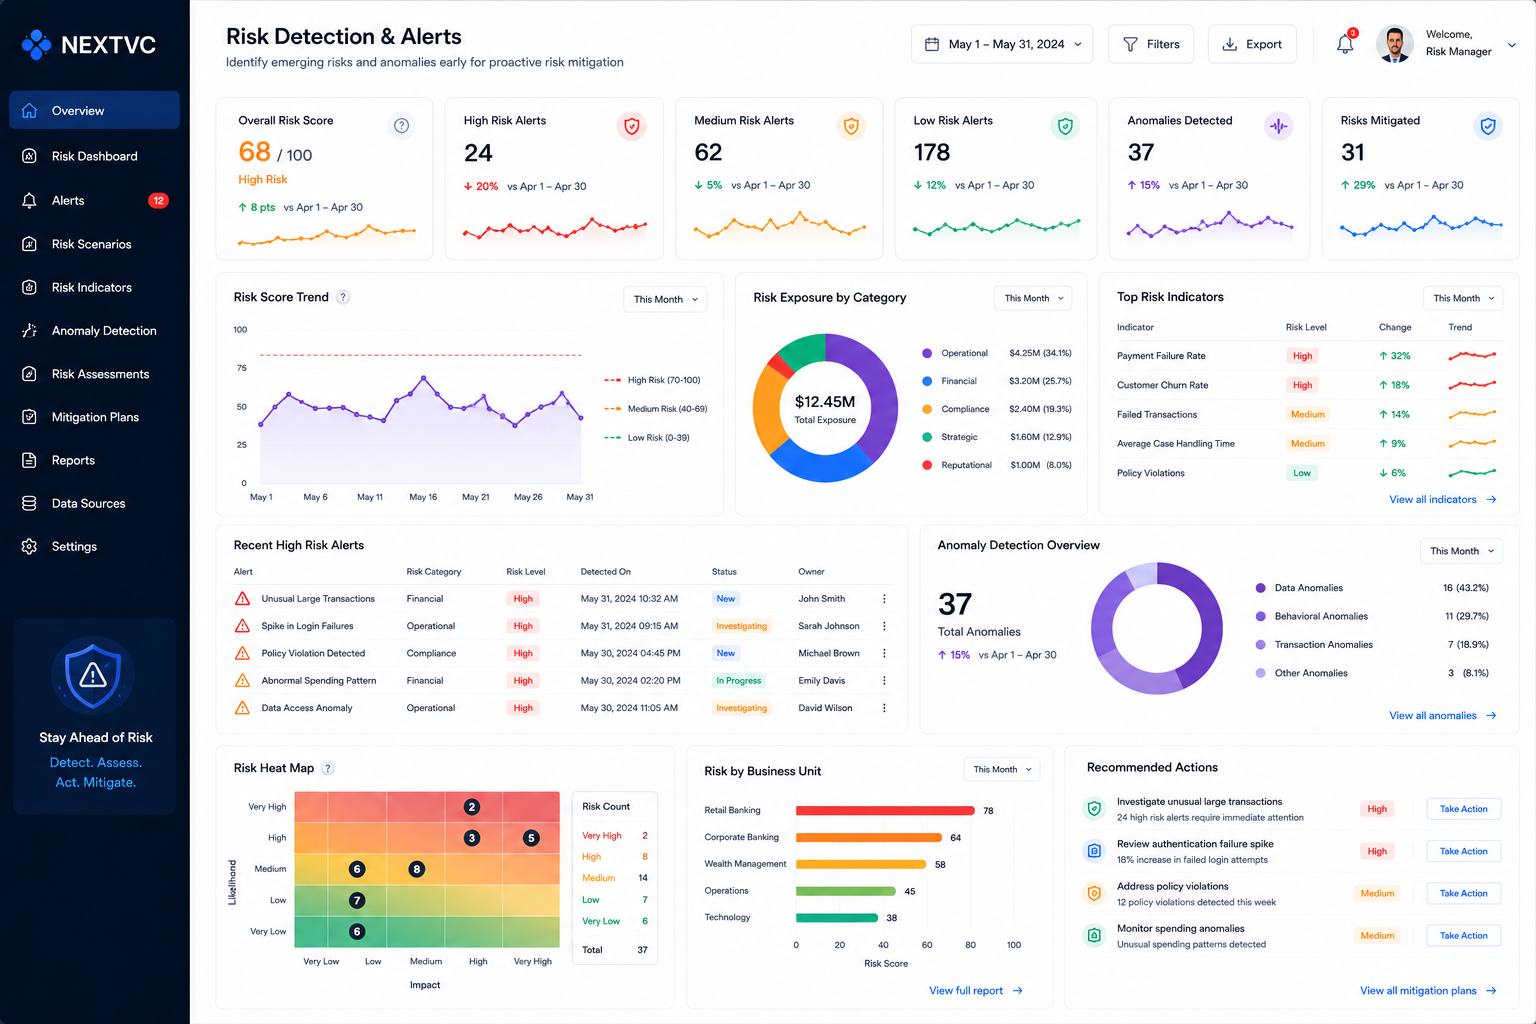
Task: Open Settings in the sidebar
Action: point(94,546)
